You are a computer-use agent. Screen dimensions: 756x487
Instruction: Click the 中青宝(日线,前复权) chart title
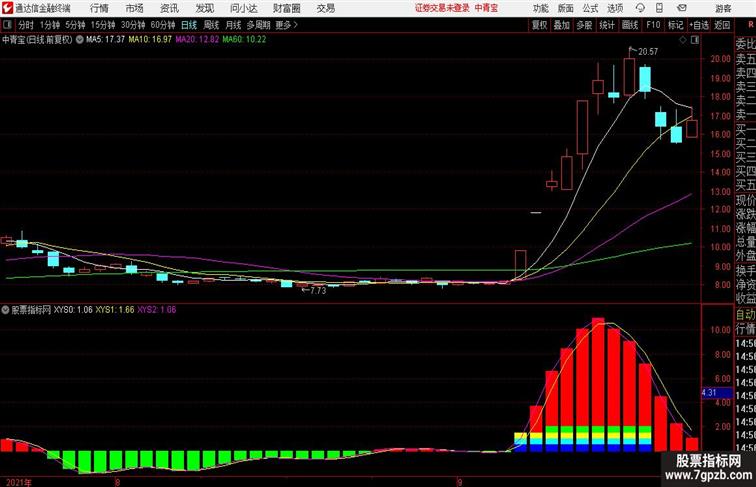point(37,40)
